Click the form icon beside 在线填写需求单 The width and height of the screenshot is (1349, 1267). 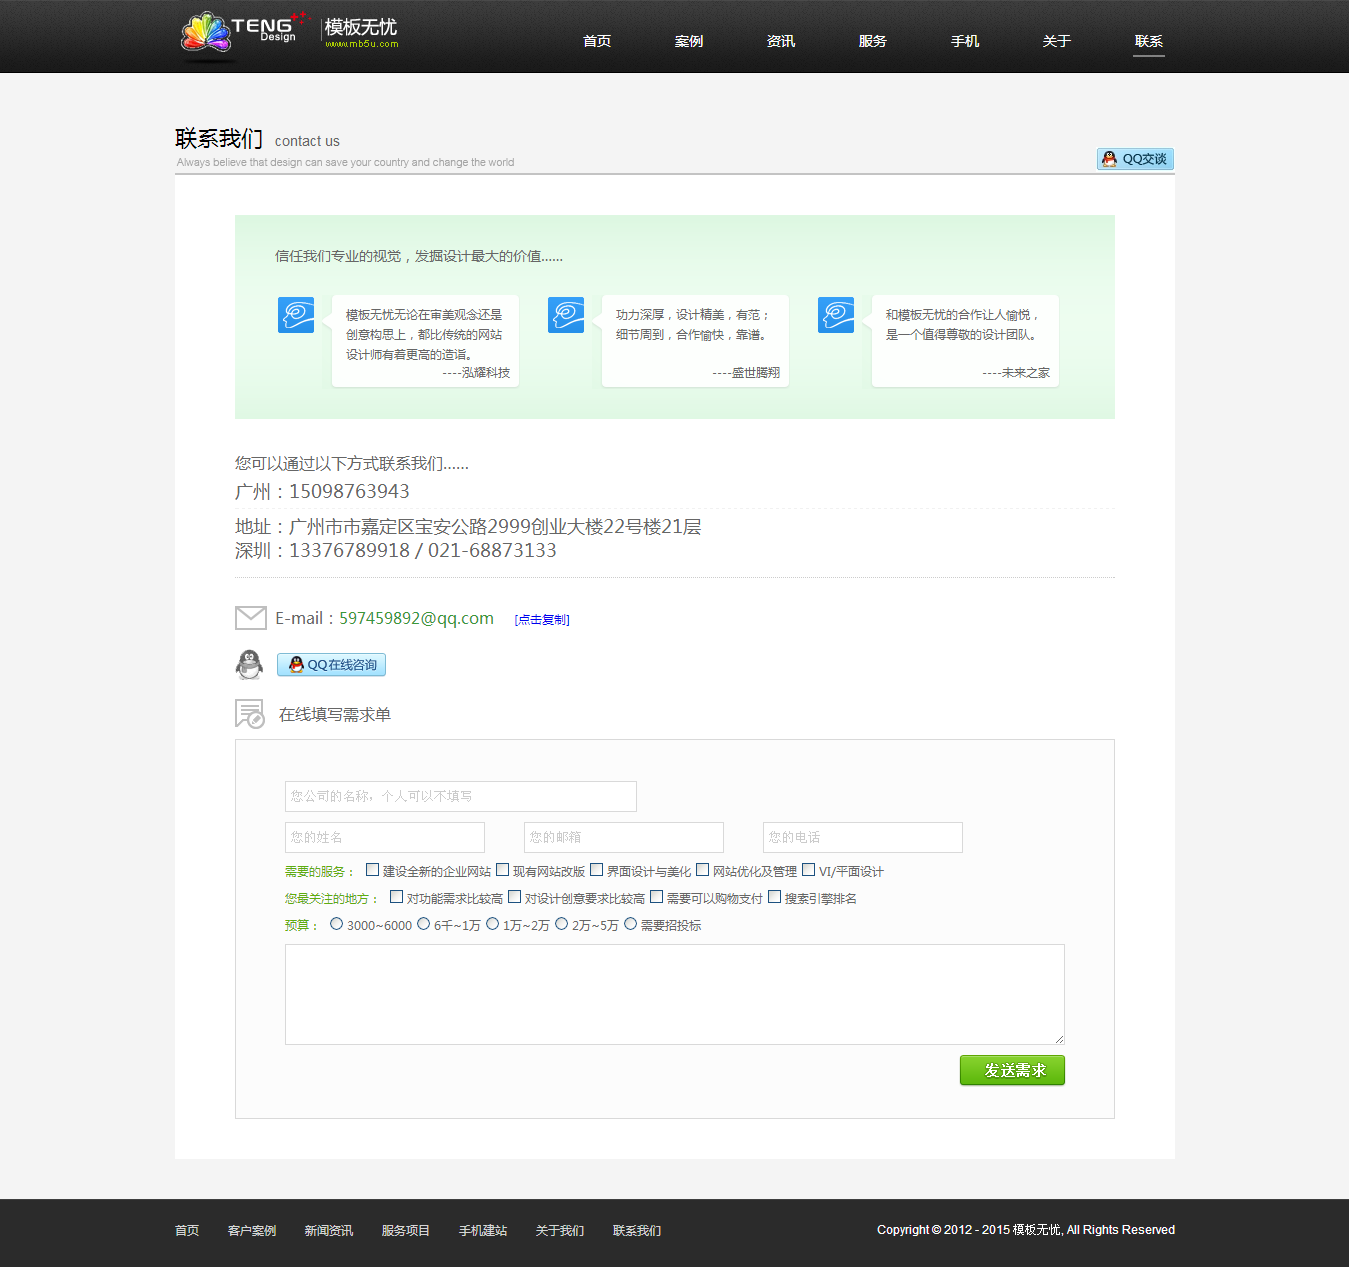coord(249,714)
